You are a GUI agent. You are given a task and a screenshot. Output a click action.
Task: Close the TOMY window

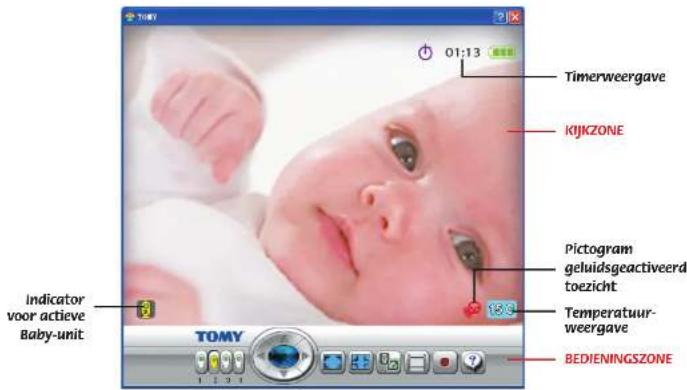coord(515,17)
